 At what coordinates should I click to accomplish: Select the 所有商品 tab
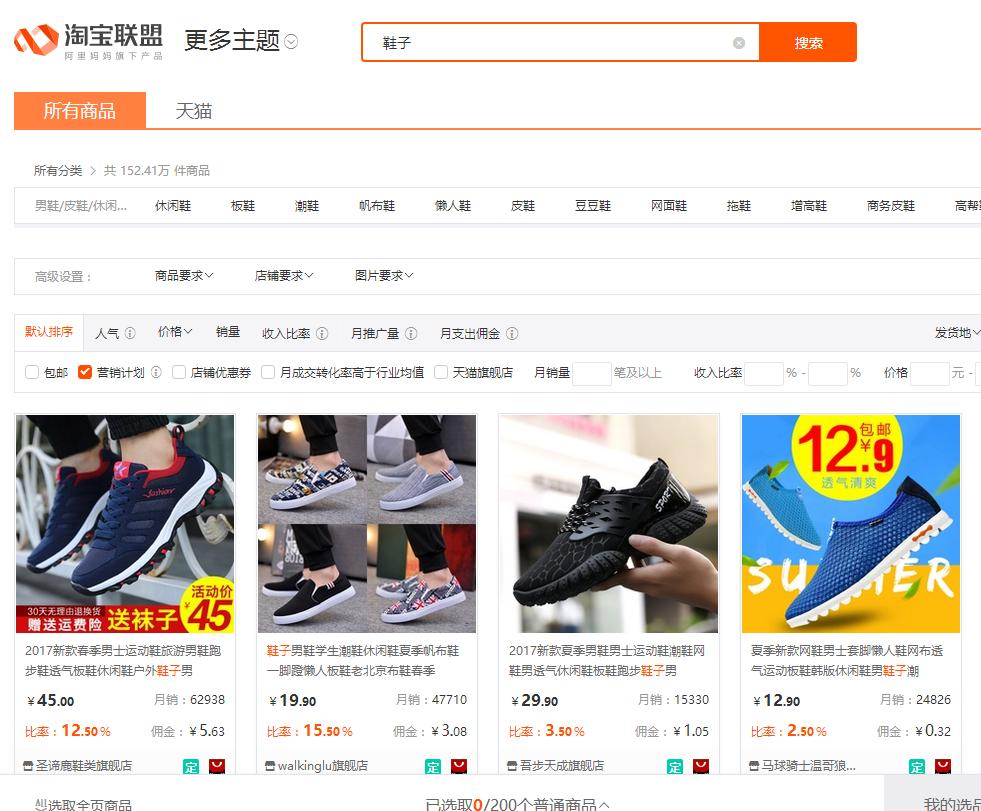(79, 110)
